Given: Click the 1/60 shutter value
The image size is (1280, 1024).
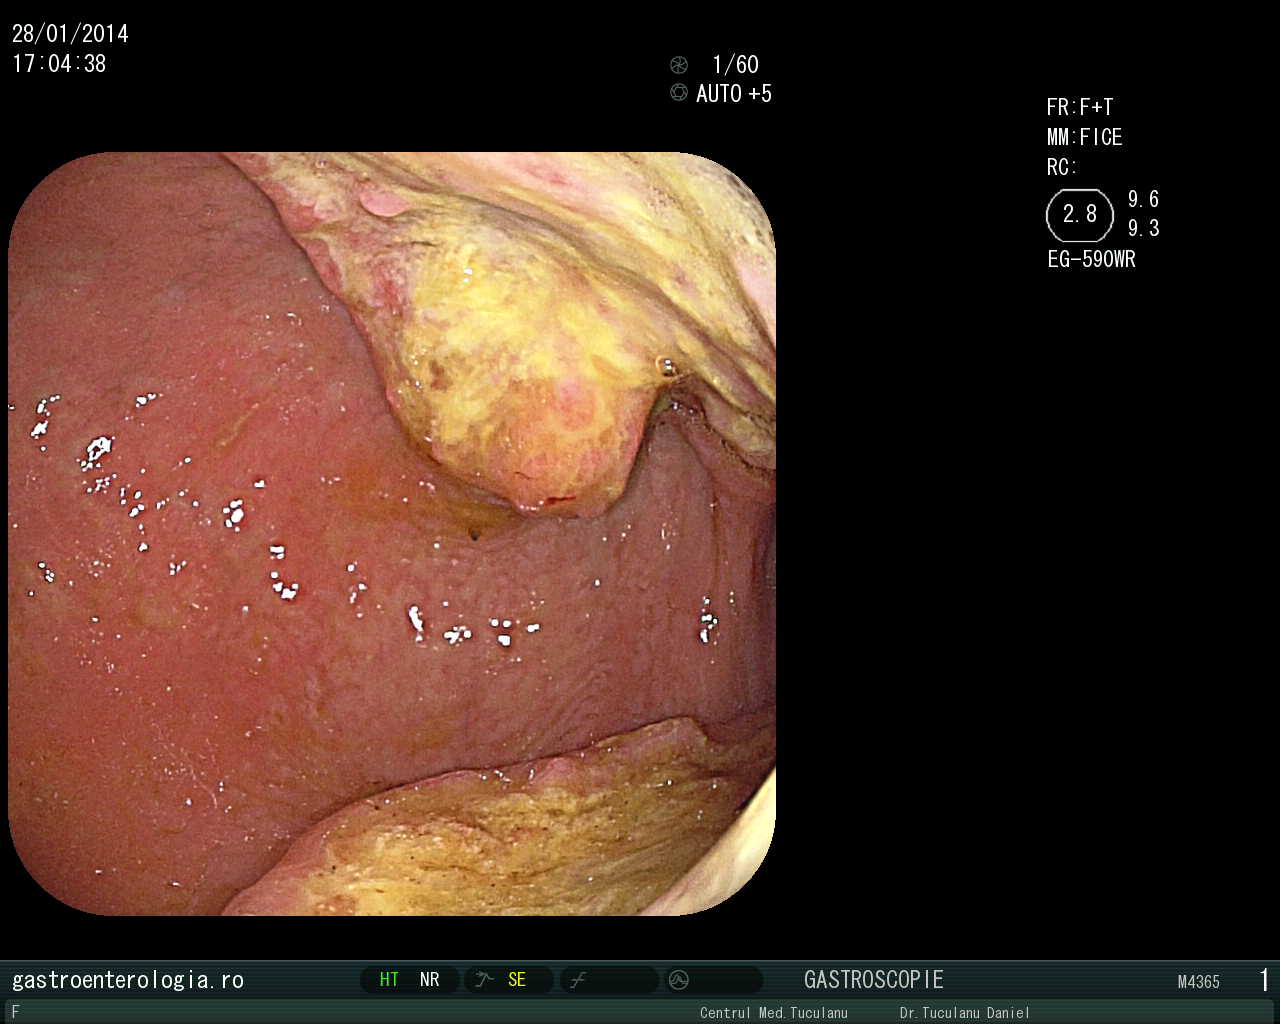Looking at the screenshot, I should pos(735,65).
